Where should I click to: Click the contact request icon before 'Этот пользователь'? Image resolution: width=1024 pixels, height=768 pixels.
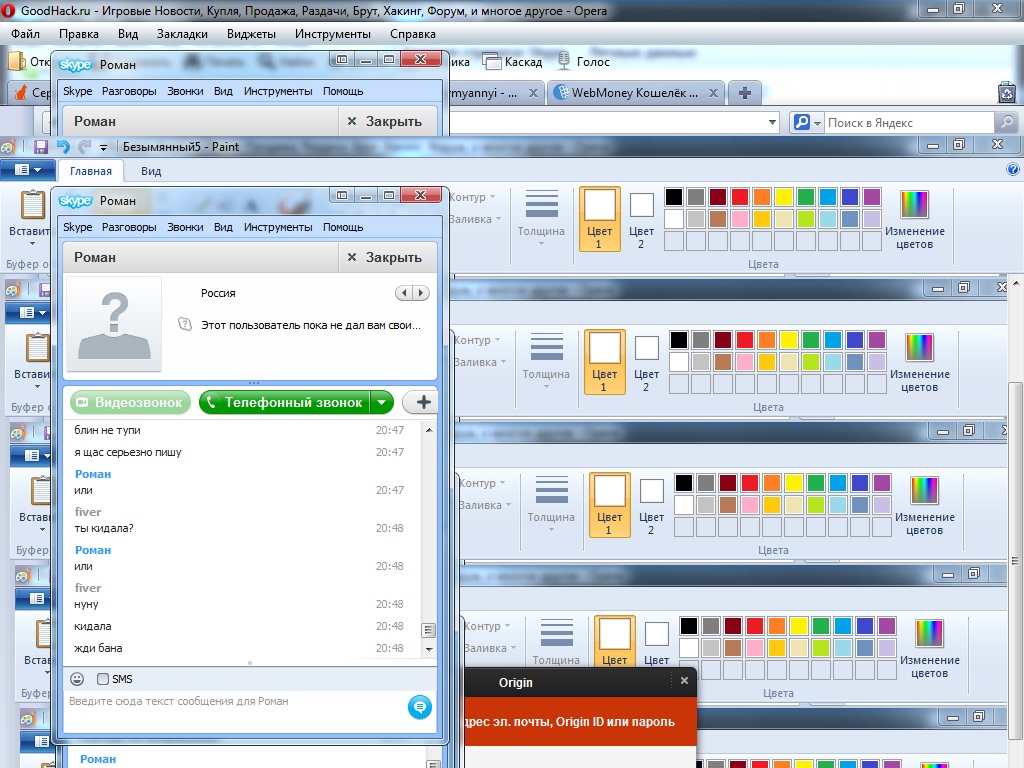click(185, 324)
